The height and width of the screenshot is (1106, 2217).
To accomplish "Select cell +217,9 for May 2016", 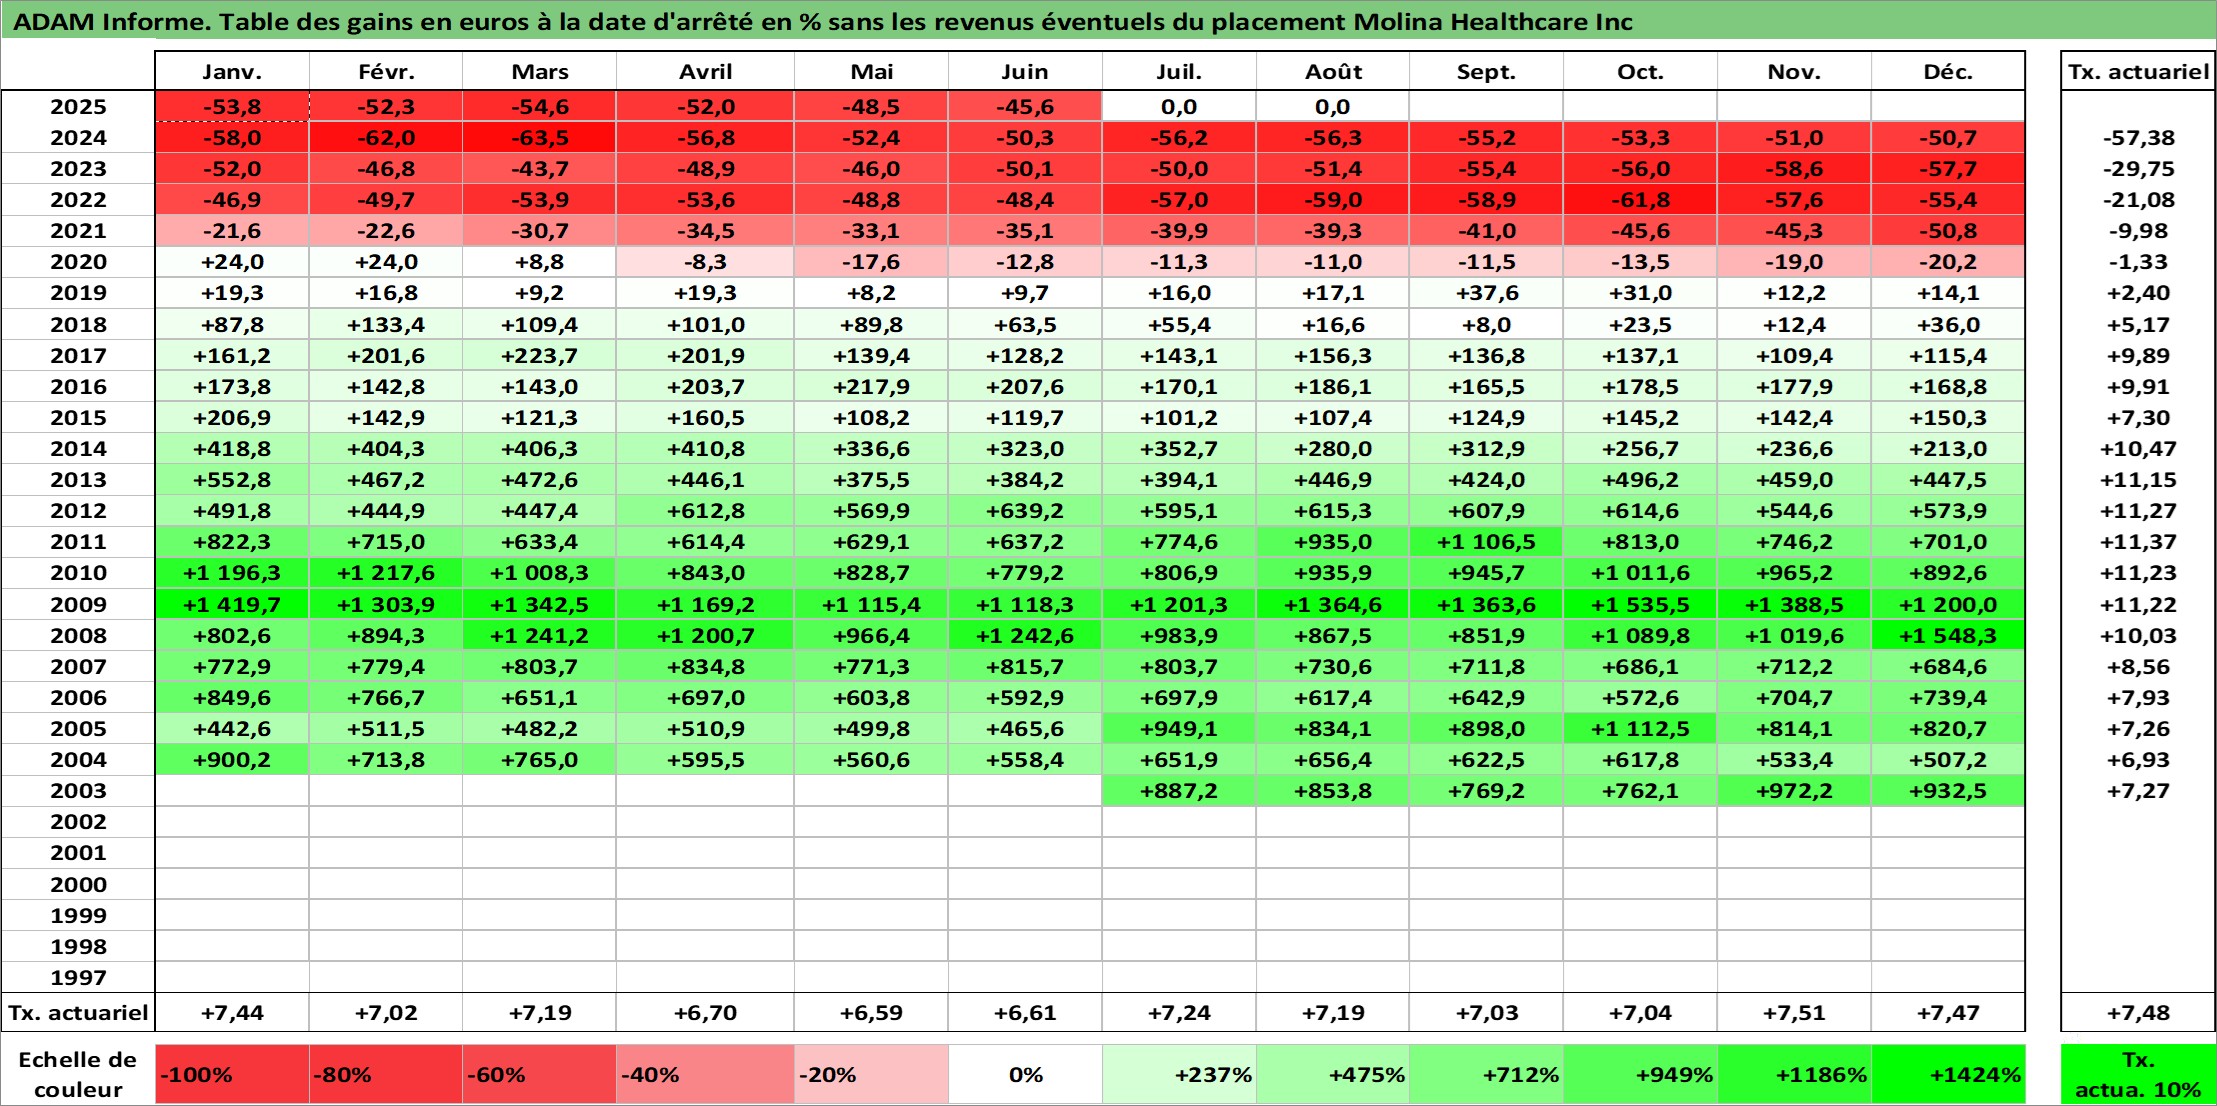I will 871,387.
